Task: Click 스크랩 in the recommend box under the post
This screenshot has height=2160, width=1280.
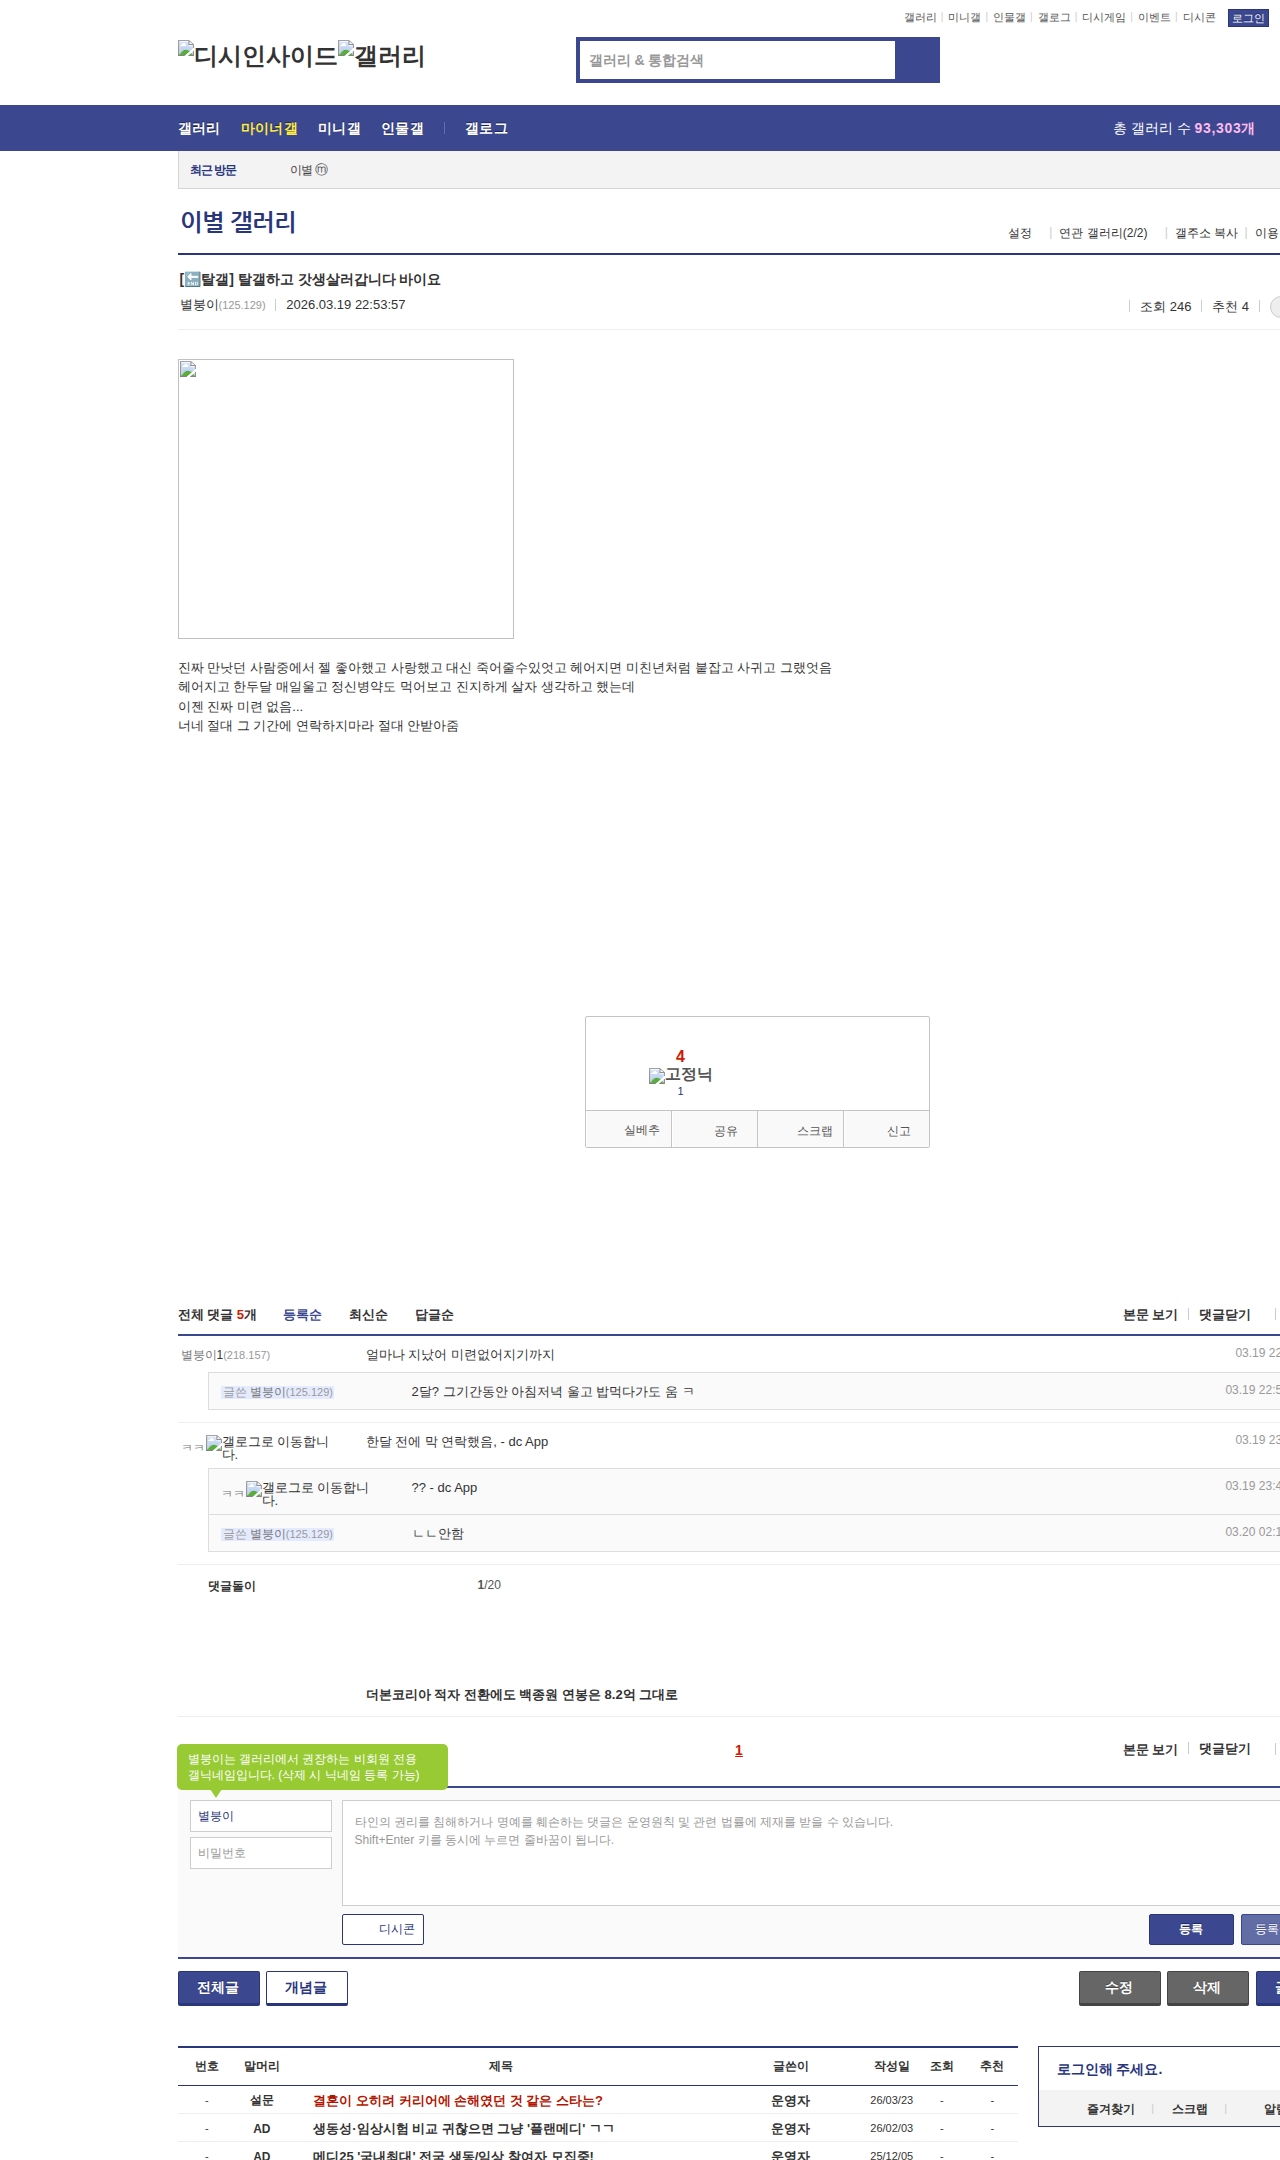Action: (x=801, y=1129)
